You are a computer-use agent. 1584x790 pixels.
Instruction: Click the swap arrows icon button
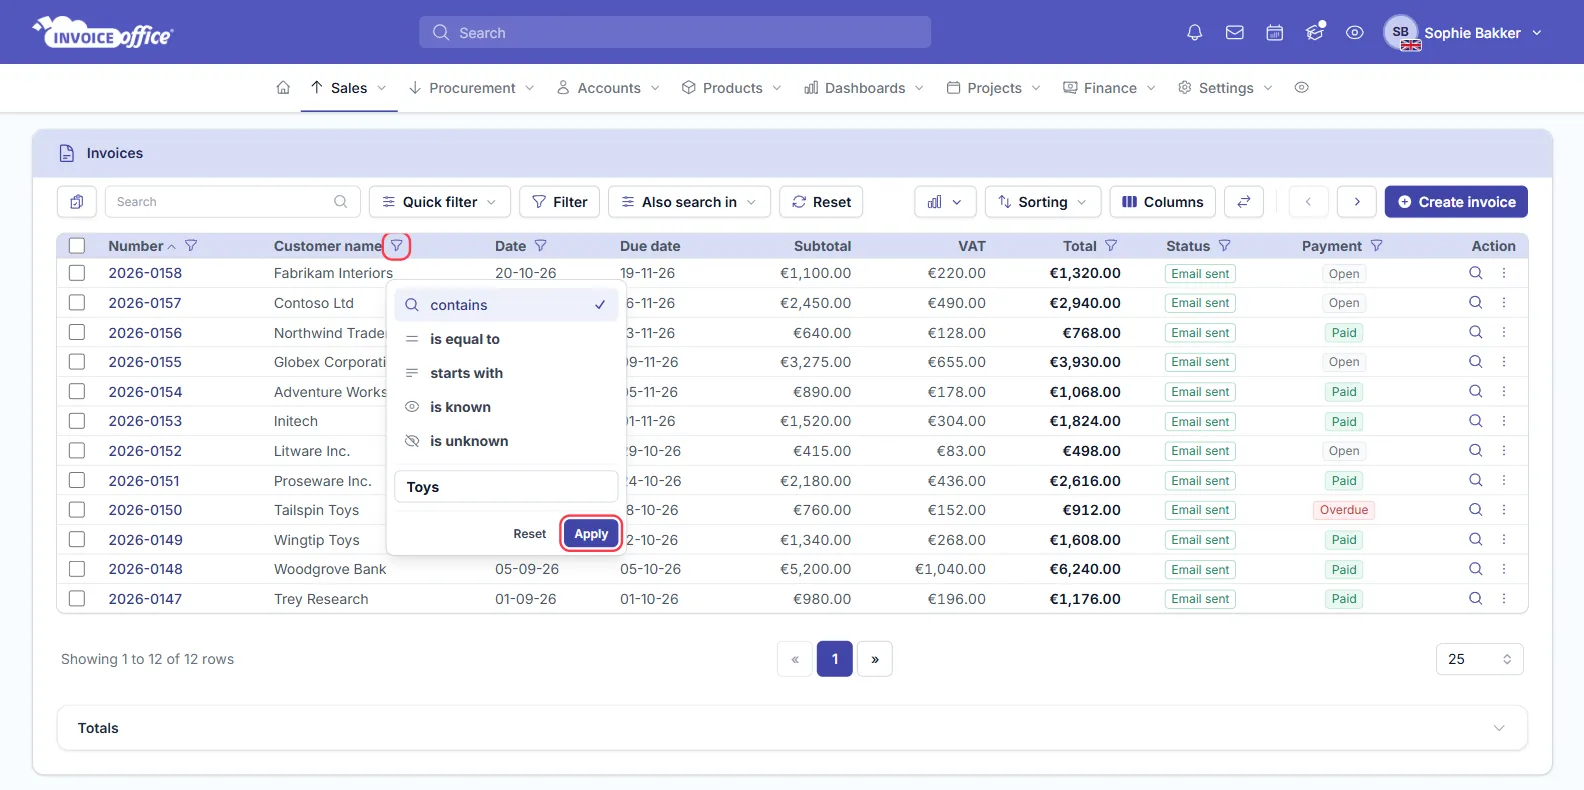[x=1244, y=202]
